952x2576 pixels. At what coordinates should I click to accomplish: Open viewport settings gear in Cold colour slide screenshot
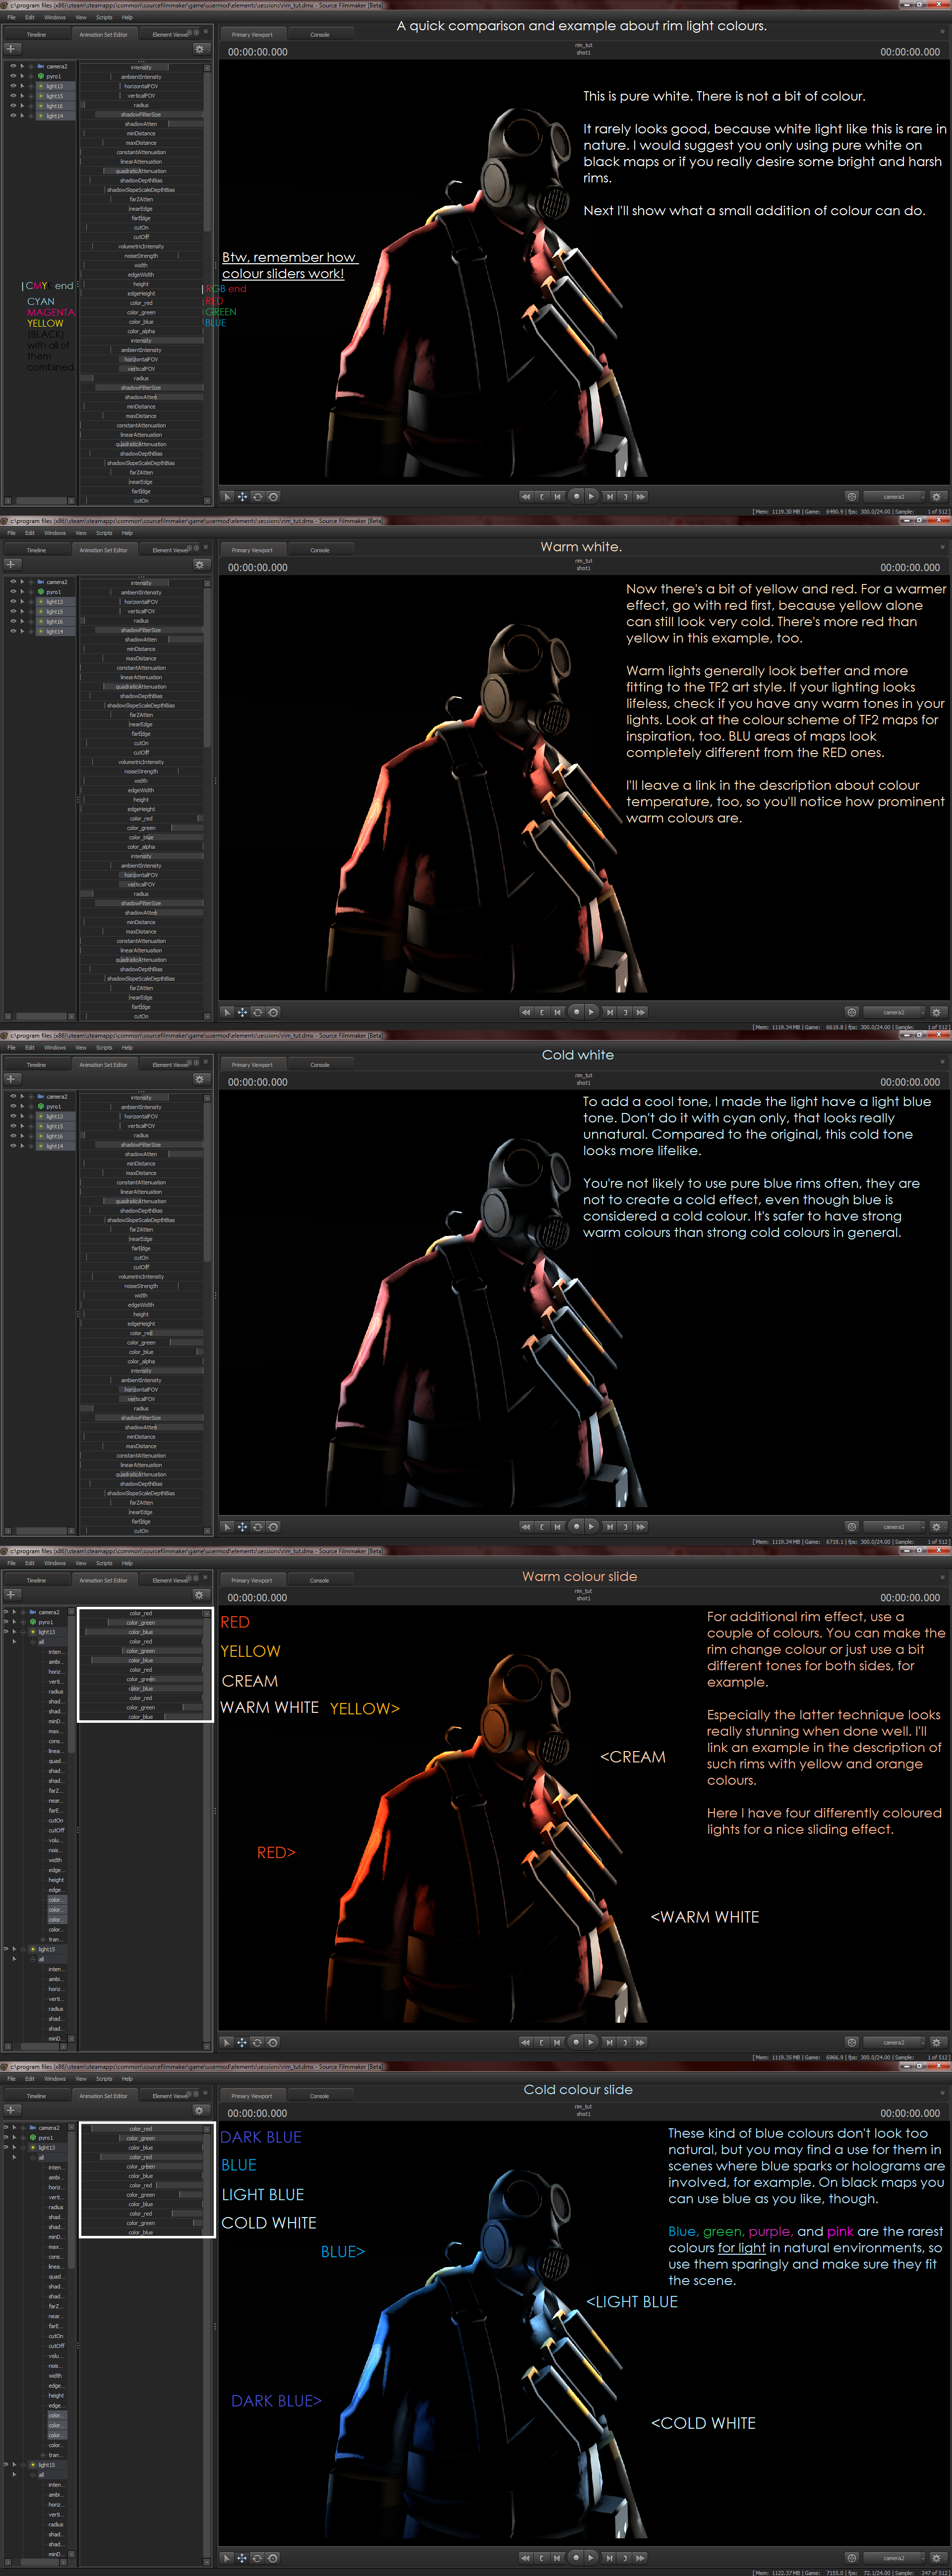936,2558
